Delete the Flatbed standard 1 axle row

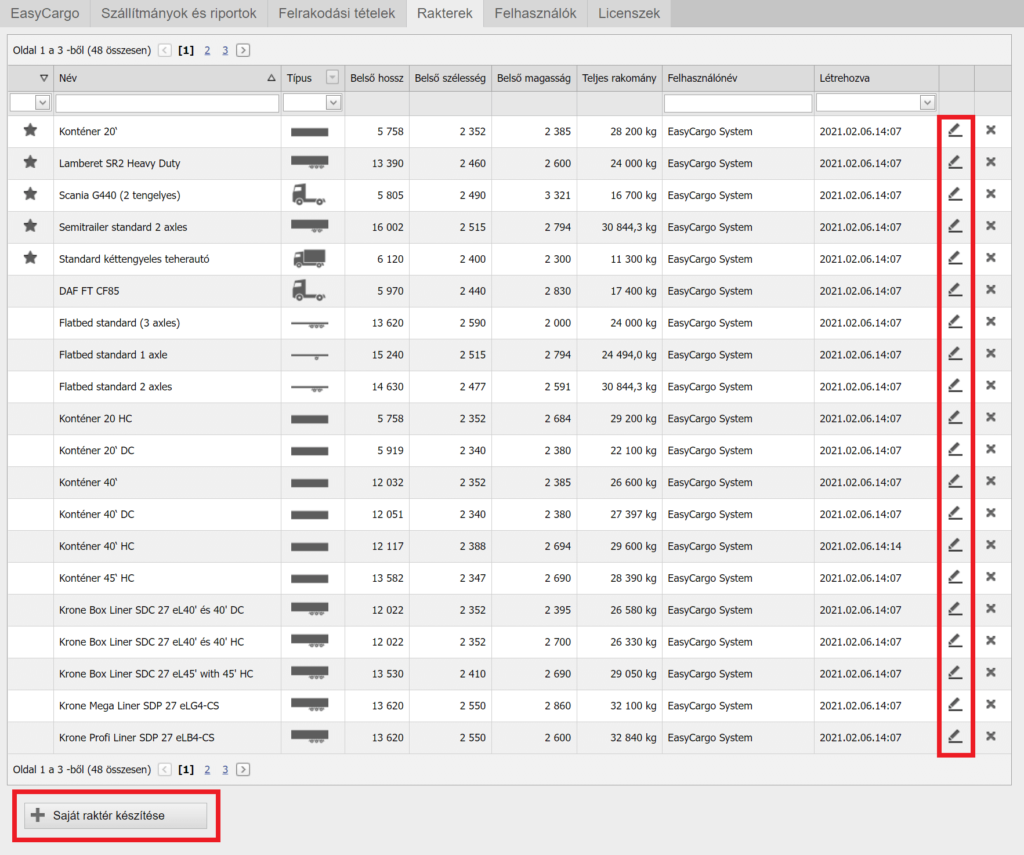(991, 353)
